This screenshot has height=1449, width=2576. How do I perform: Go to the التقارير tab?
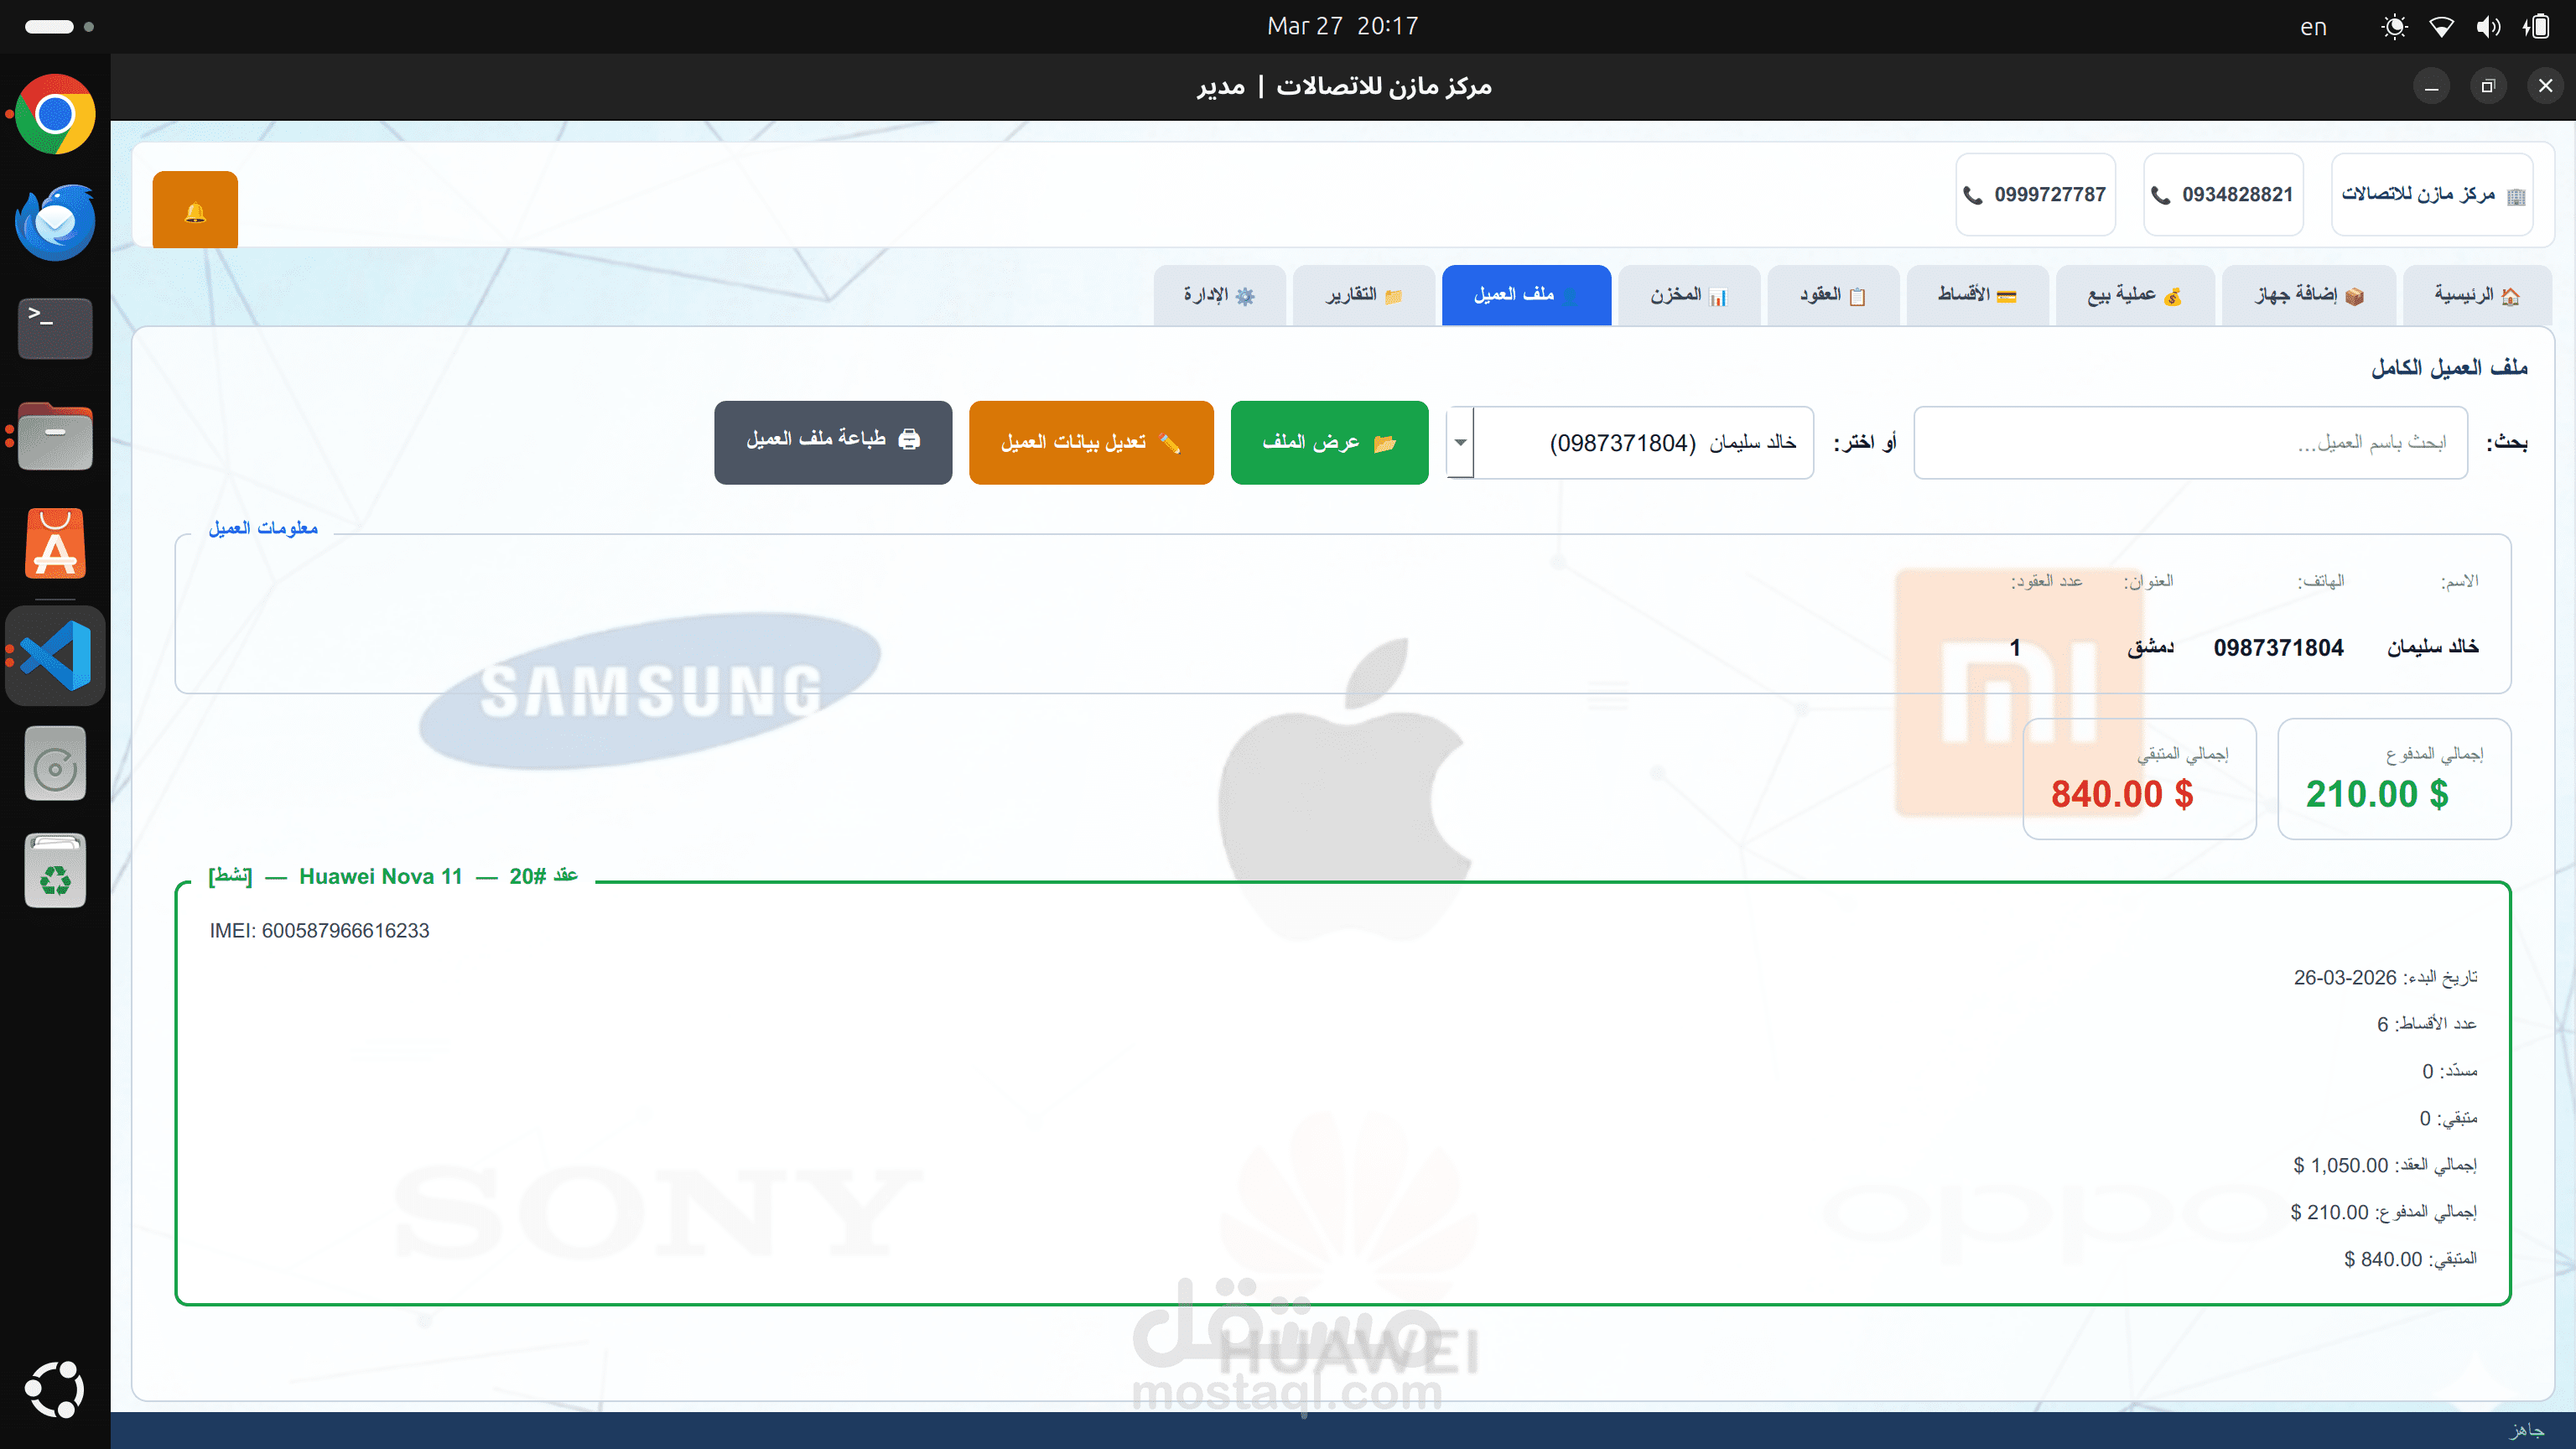(1363, 295)
